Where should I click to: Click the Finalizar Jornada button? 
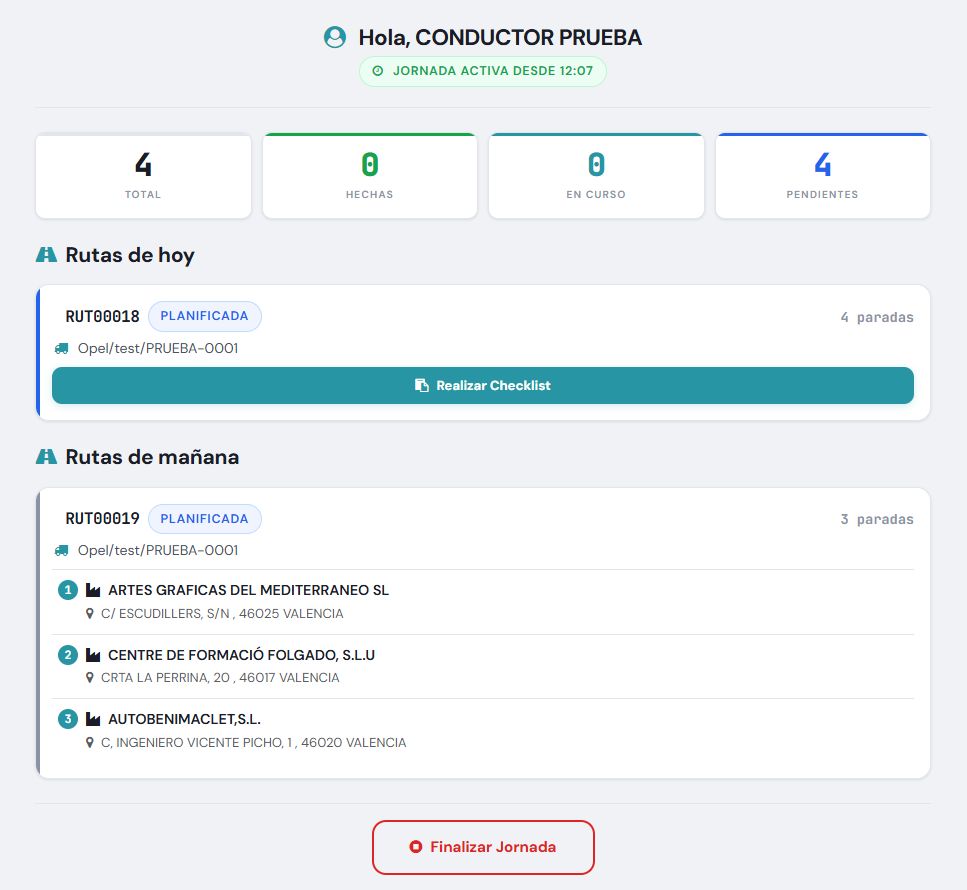point(483,847)
